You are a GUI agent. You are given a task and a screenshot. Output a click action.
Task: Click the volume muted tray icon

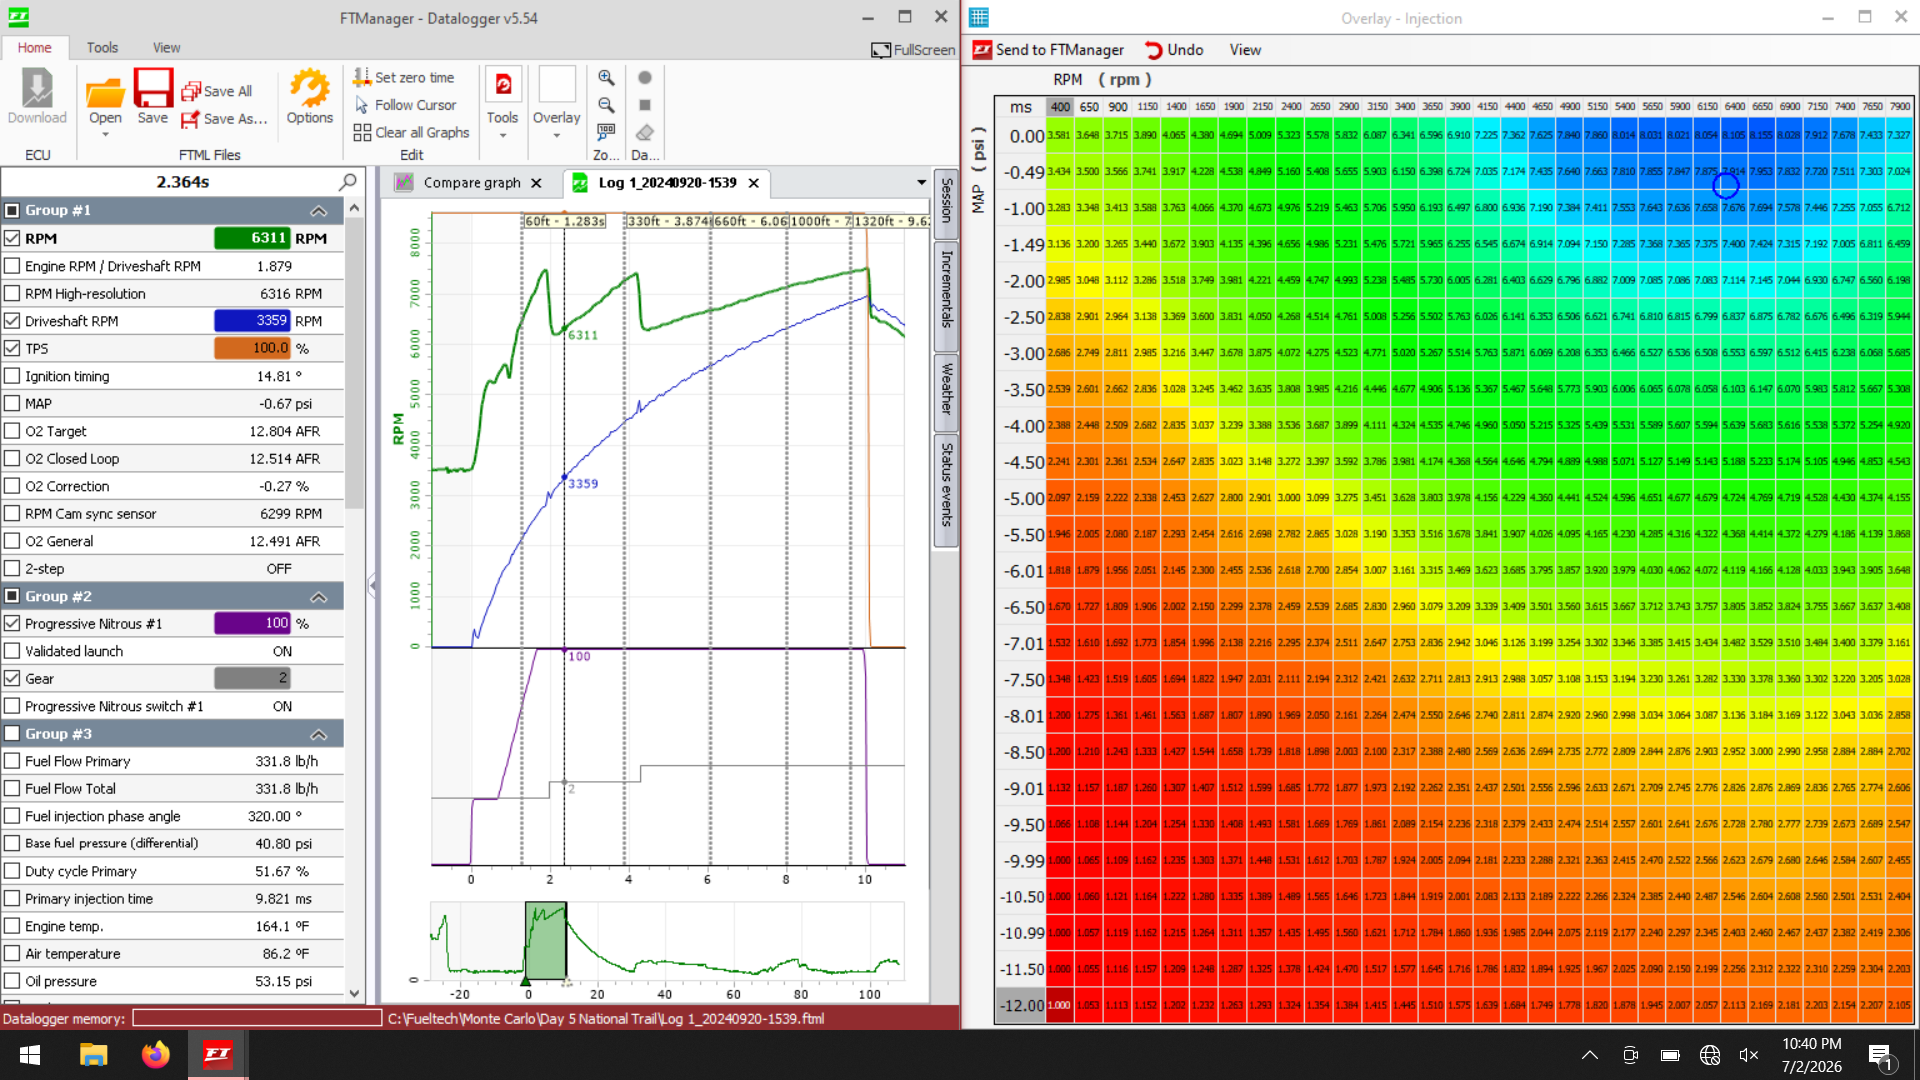click(1749, 1055)
